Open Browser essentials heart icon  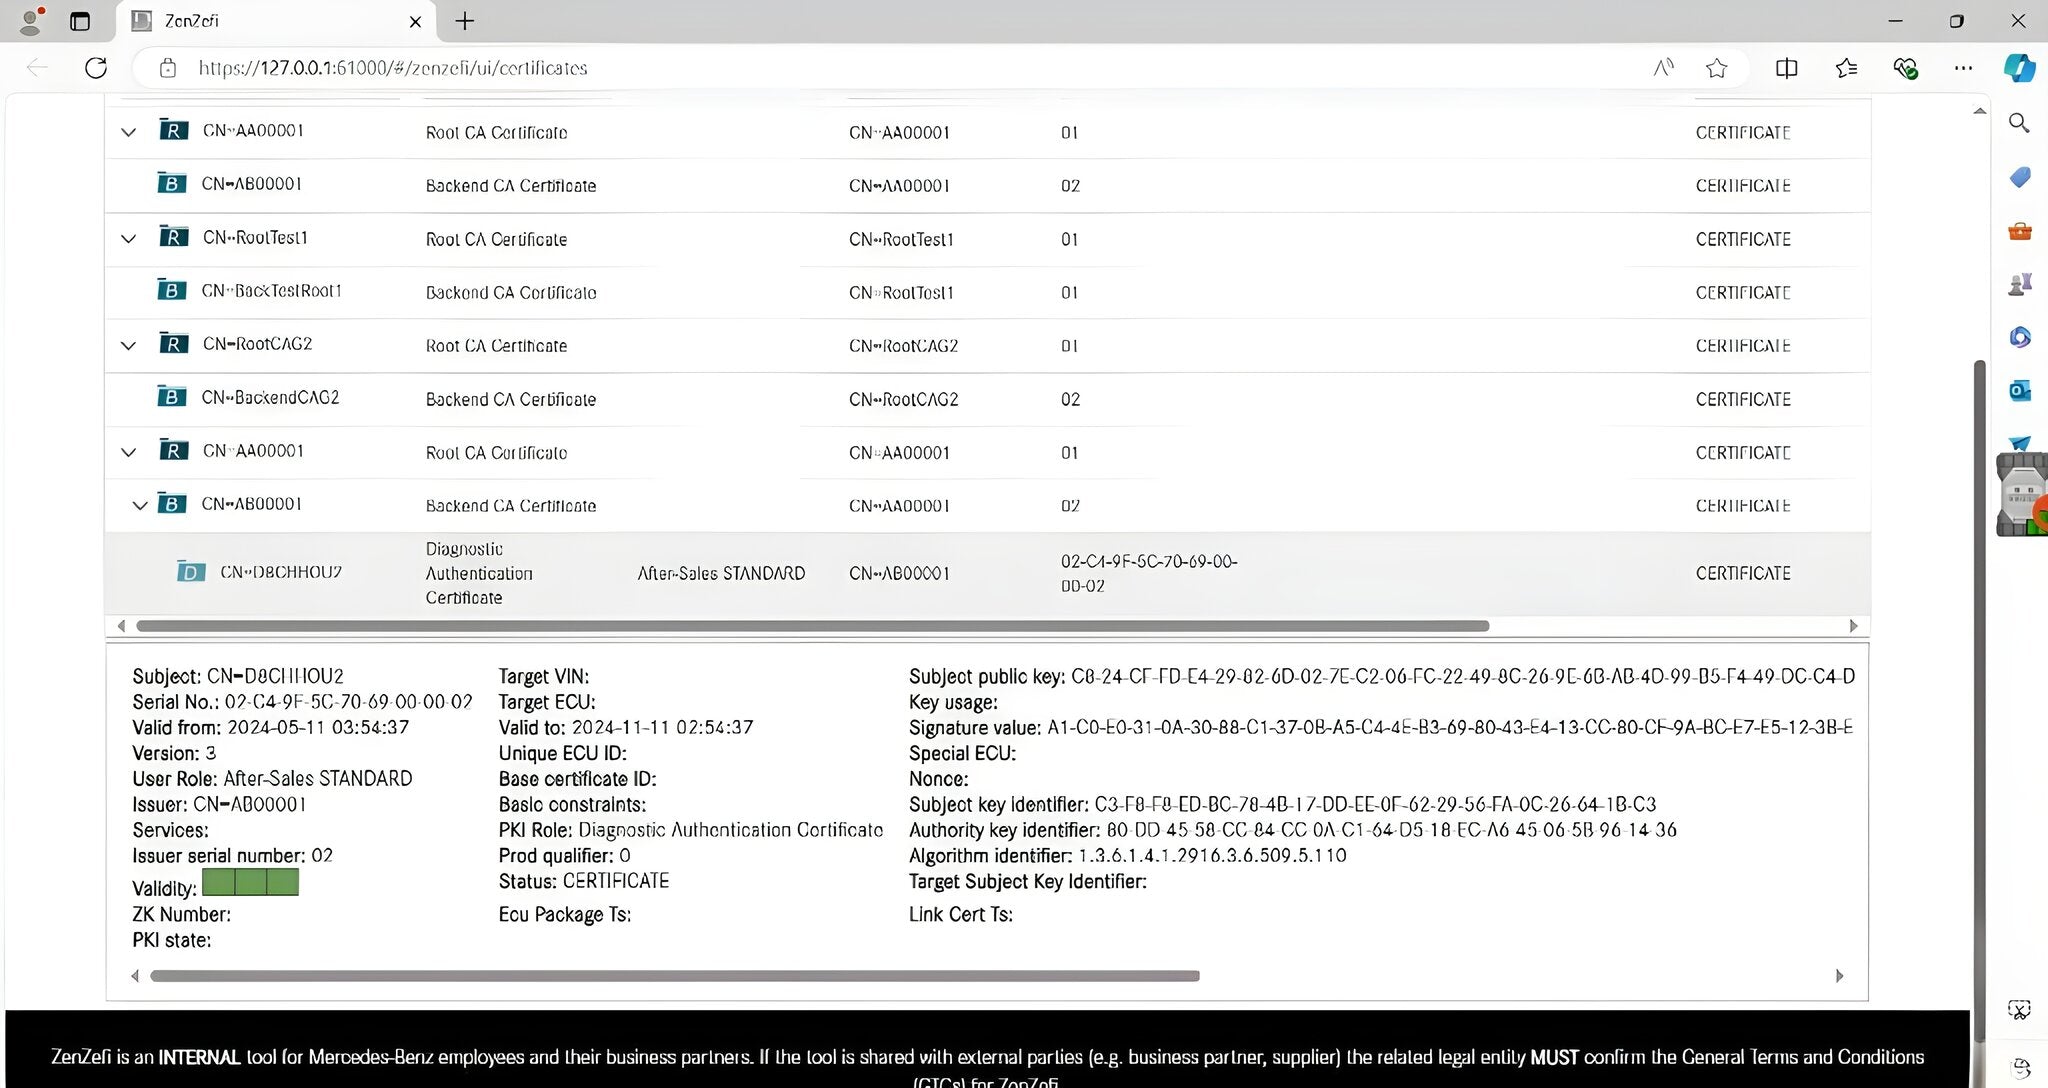click(x=1905, y=68)
